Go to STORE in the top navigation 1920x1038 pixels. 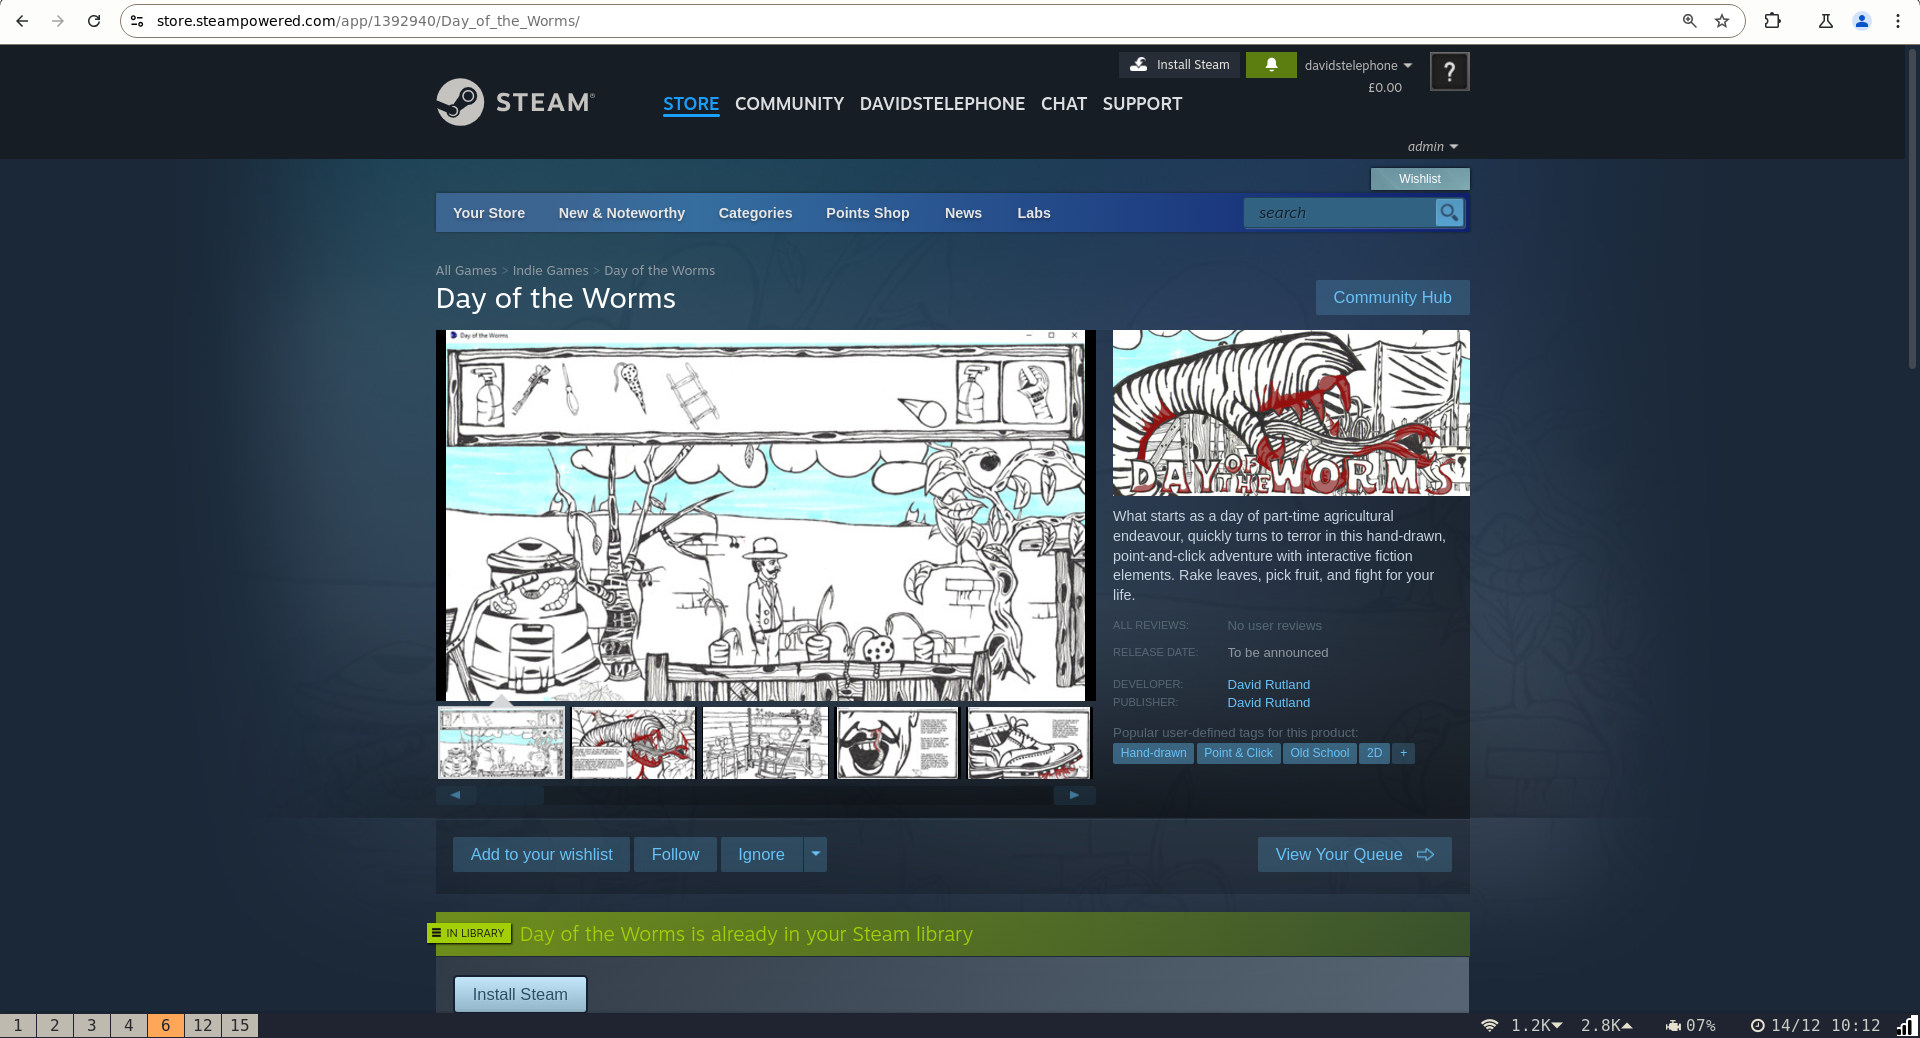tap(691, 104)
